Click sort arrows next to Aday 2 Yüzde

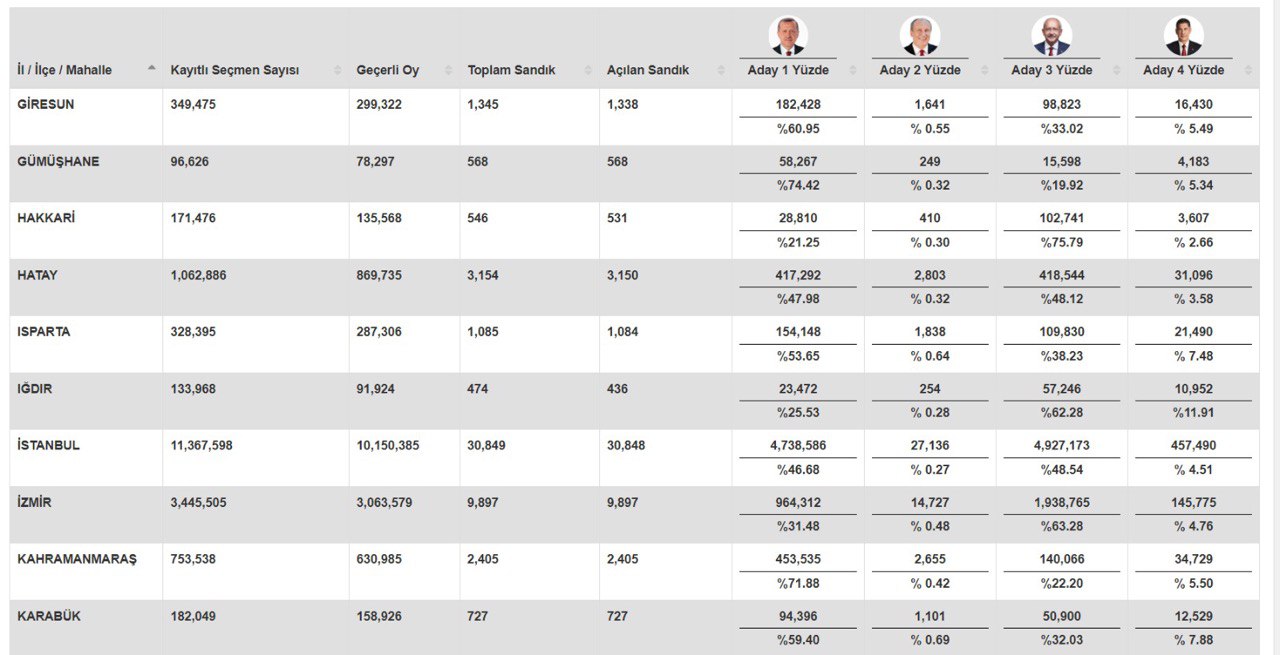point(985,70)
